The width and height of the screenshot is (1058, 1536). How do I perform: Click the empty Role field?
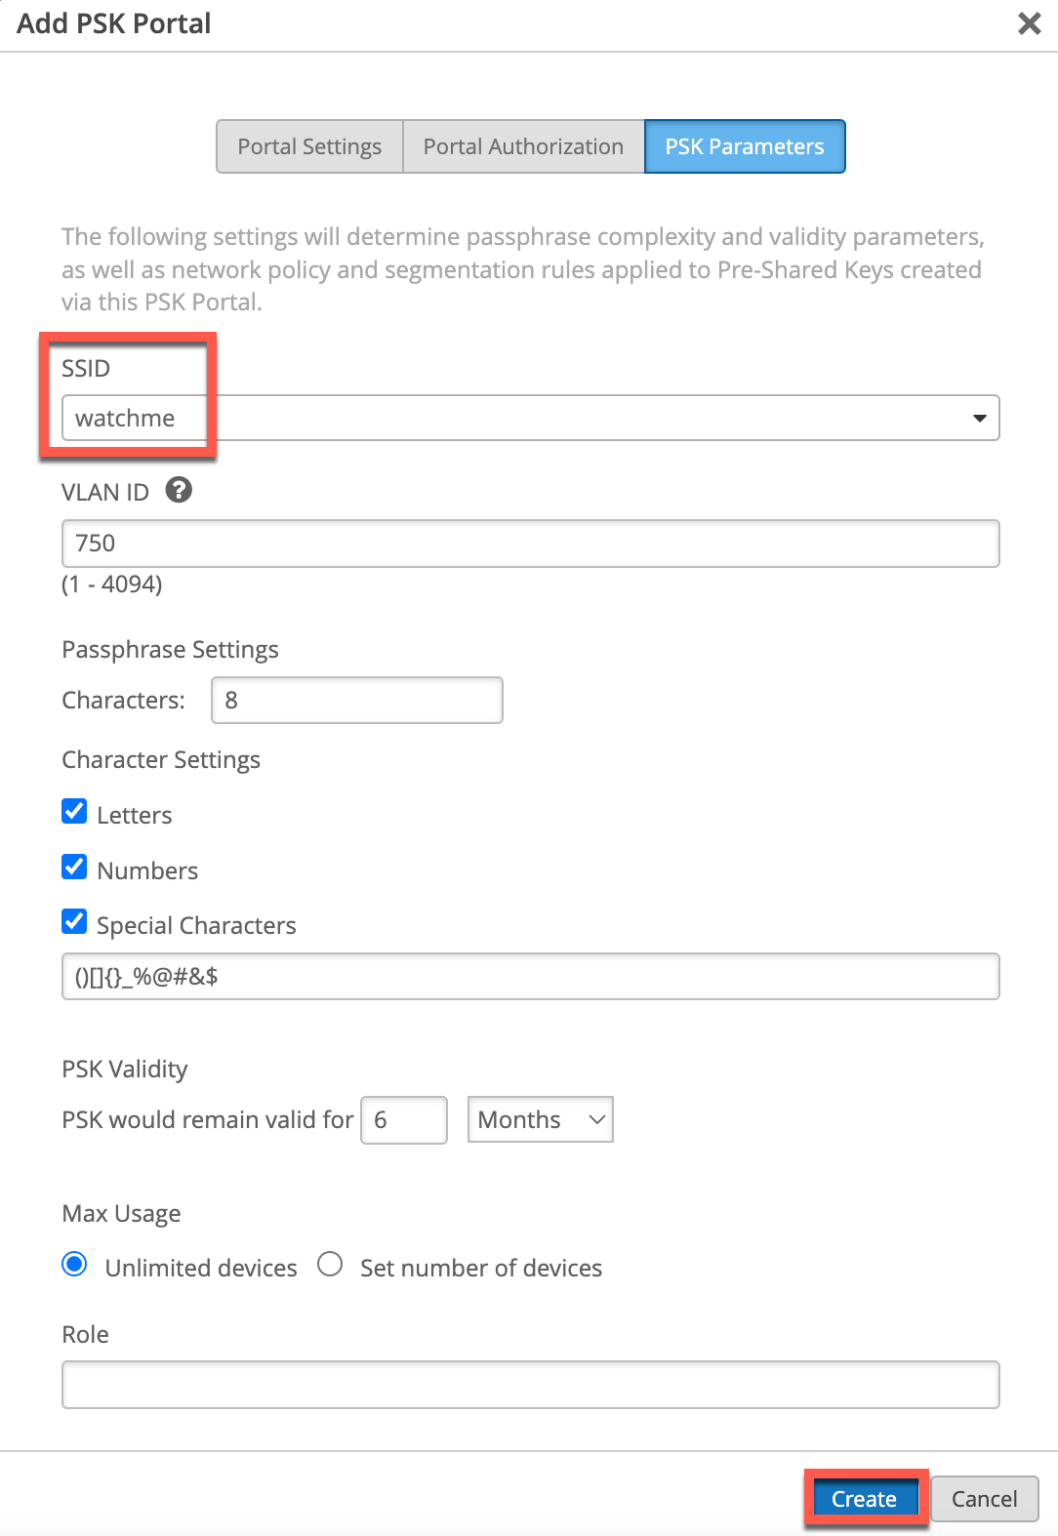tap(530, 1384)
